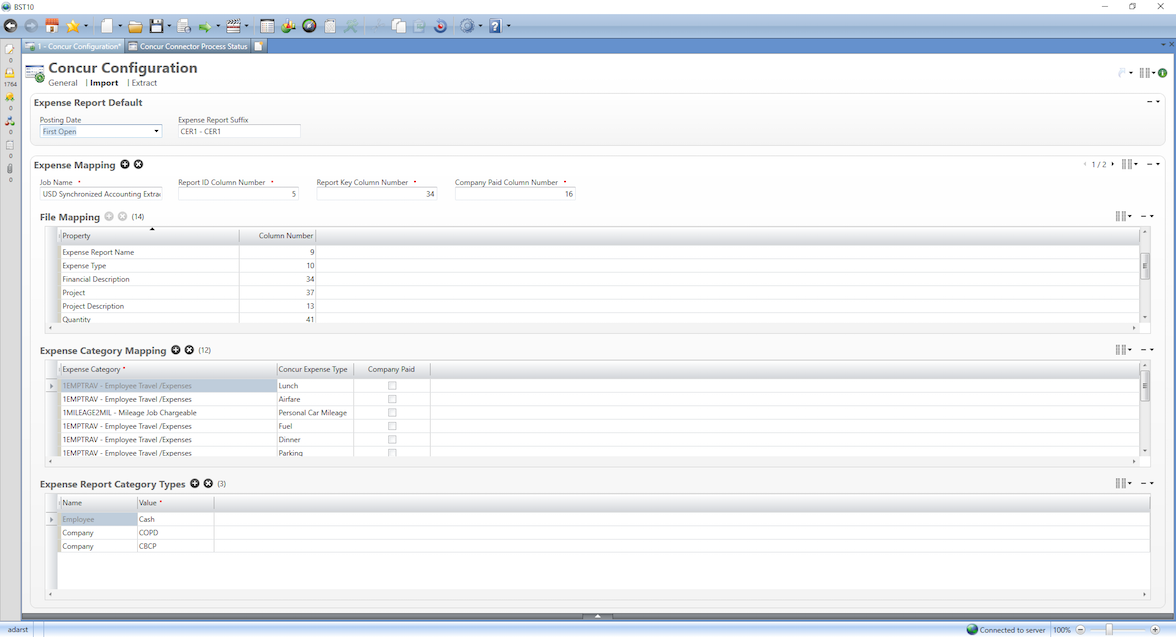Viewport: 1176px width, 637px height.
Task: Switch to the Extract tab
Action: tap(145, 83)
